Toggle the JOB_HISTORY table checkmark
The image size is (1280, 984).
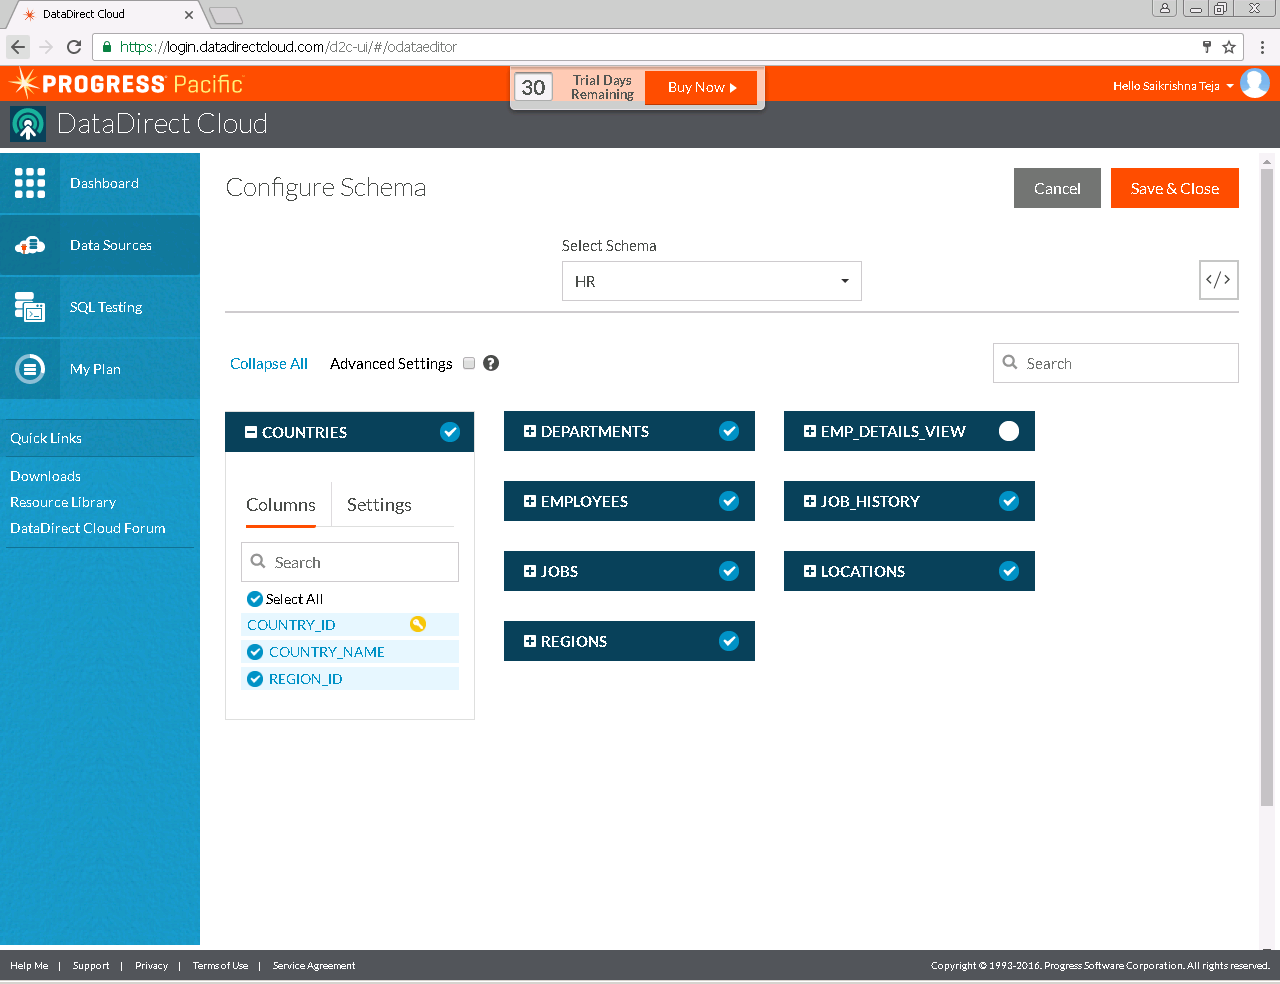(1009, 501)
